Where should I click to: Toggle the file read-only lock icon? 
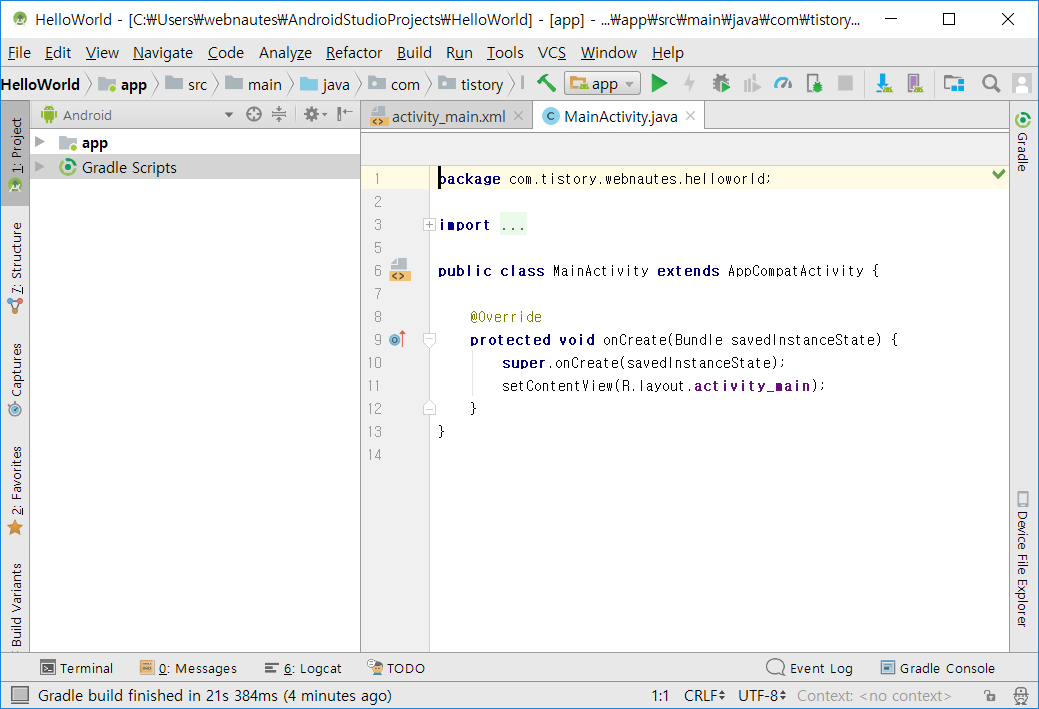(x=989, y=696)
